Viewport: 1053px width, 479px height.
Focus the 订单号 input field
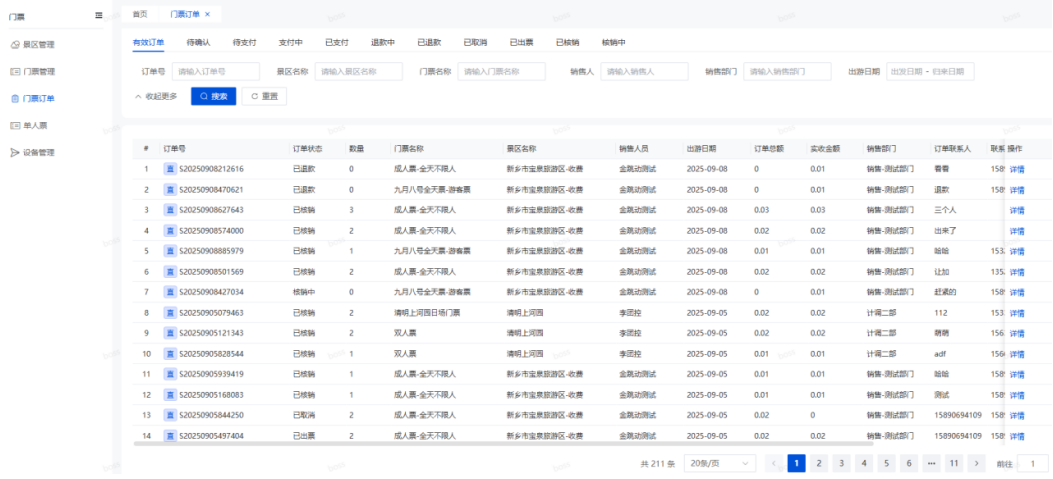click(215, 71)
